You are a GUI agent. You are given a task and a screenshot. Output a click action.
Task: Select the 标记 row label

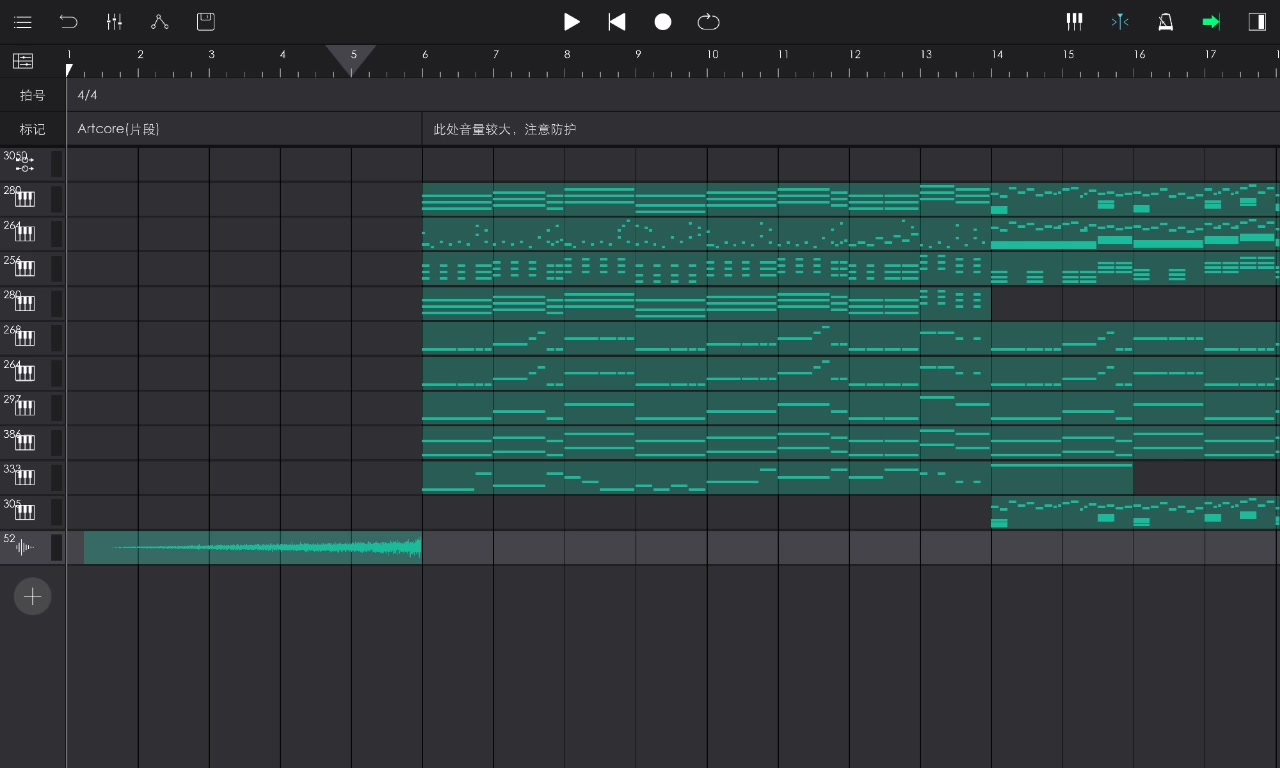33,129
